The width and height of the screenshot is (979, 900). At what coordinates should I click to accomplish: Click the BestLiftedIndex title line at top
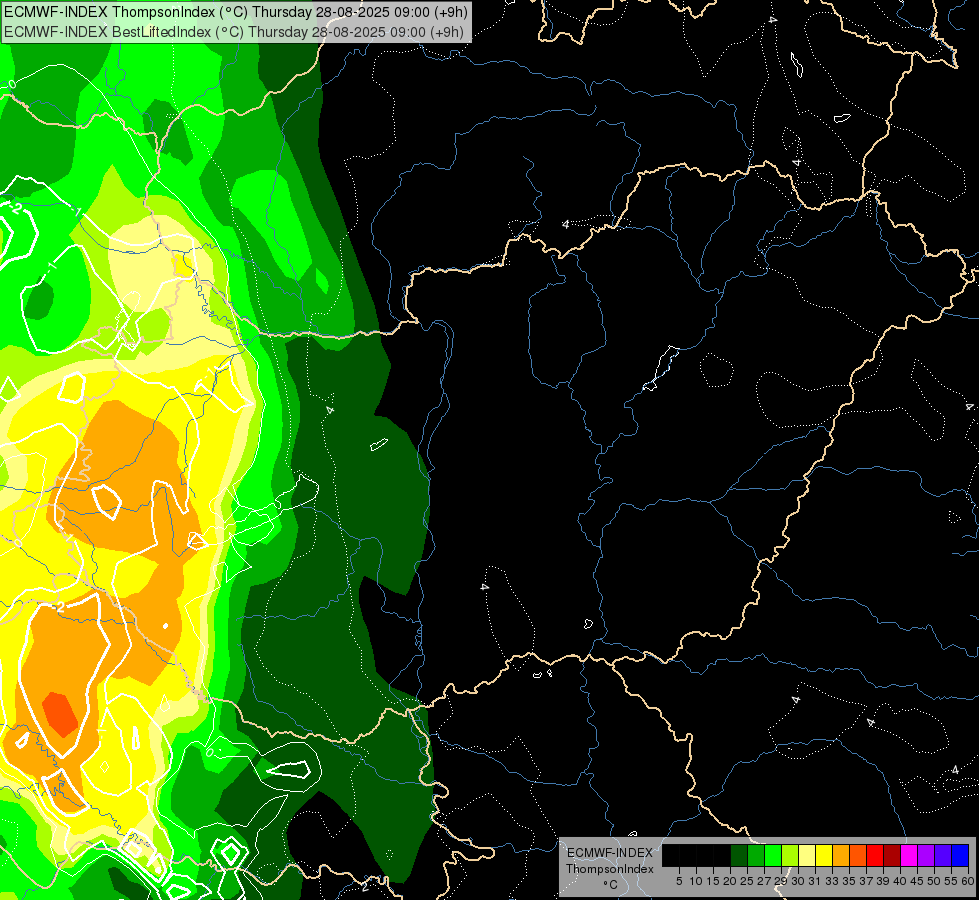point(234,32)
